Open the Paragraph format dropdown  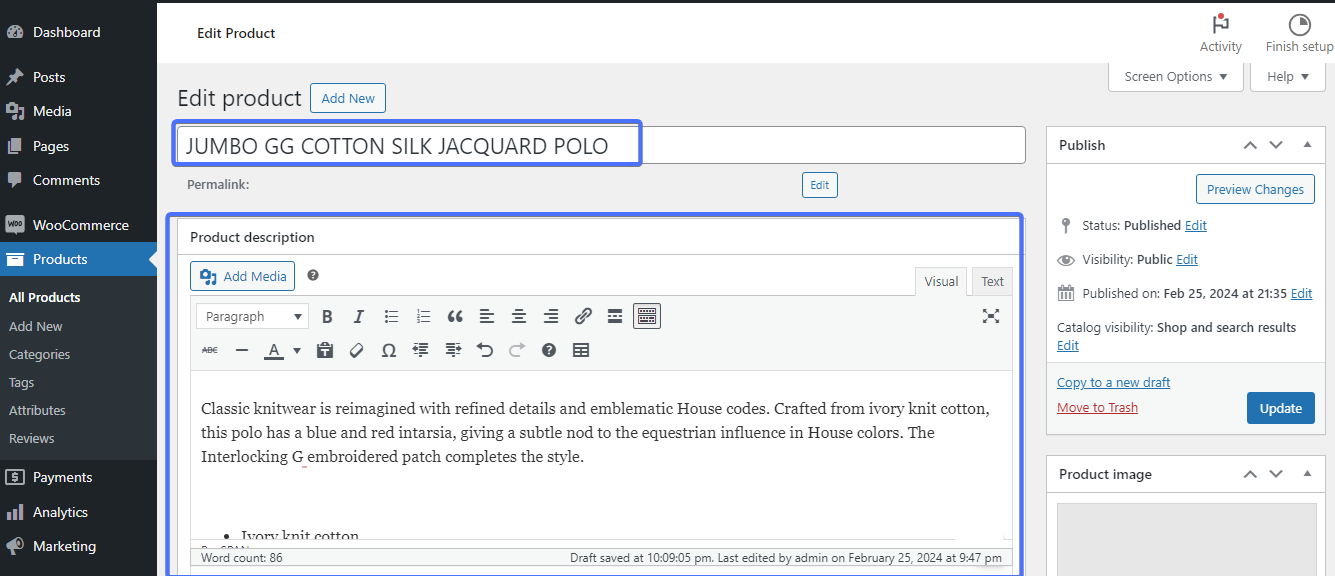click(x=252, y=317)
